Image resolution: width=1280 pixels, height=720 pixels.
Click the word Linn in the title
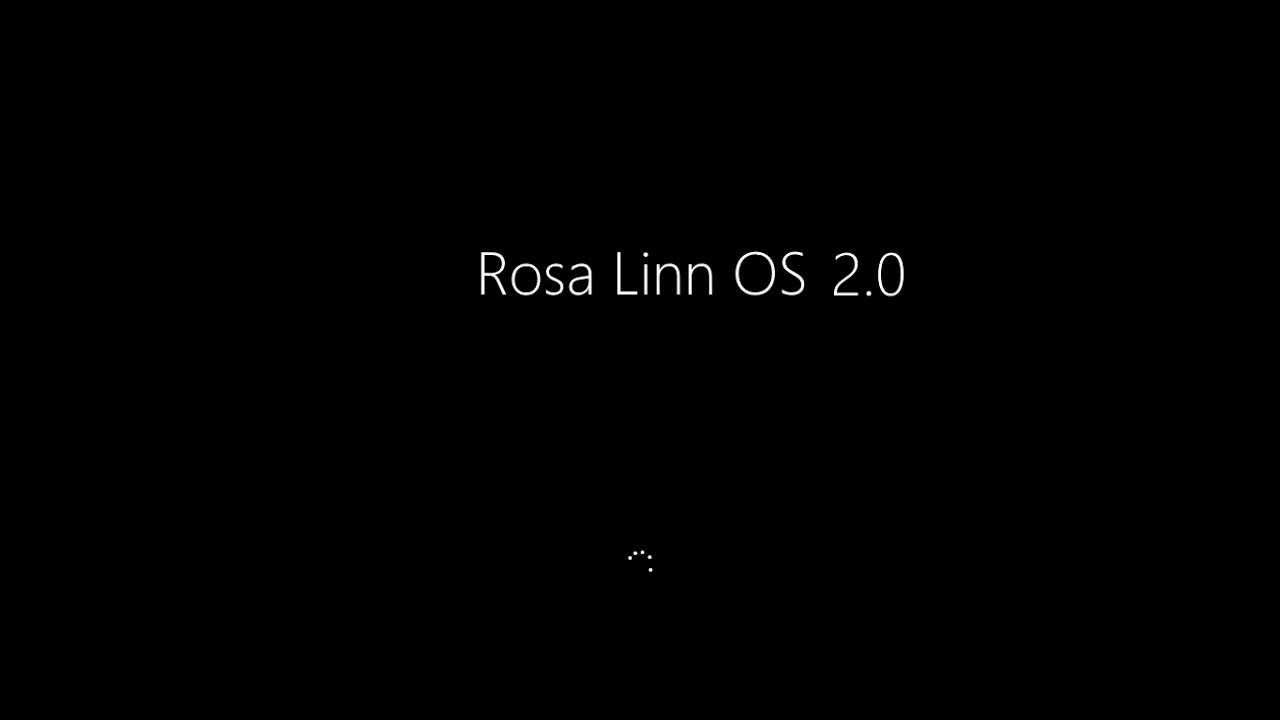[x=664, y=274]
